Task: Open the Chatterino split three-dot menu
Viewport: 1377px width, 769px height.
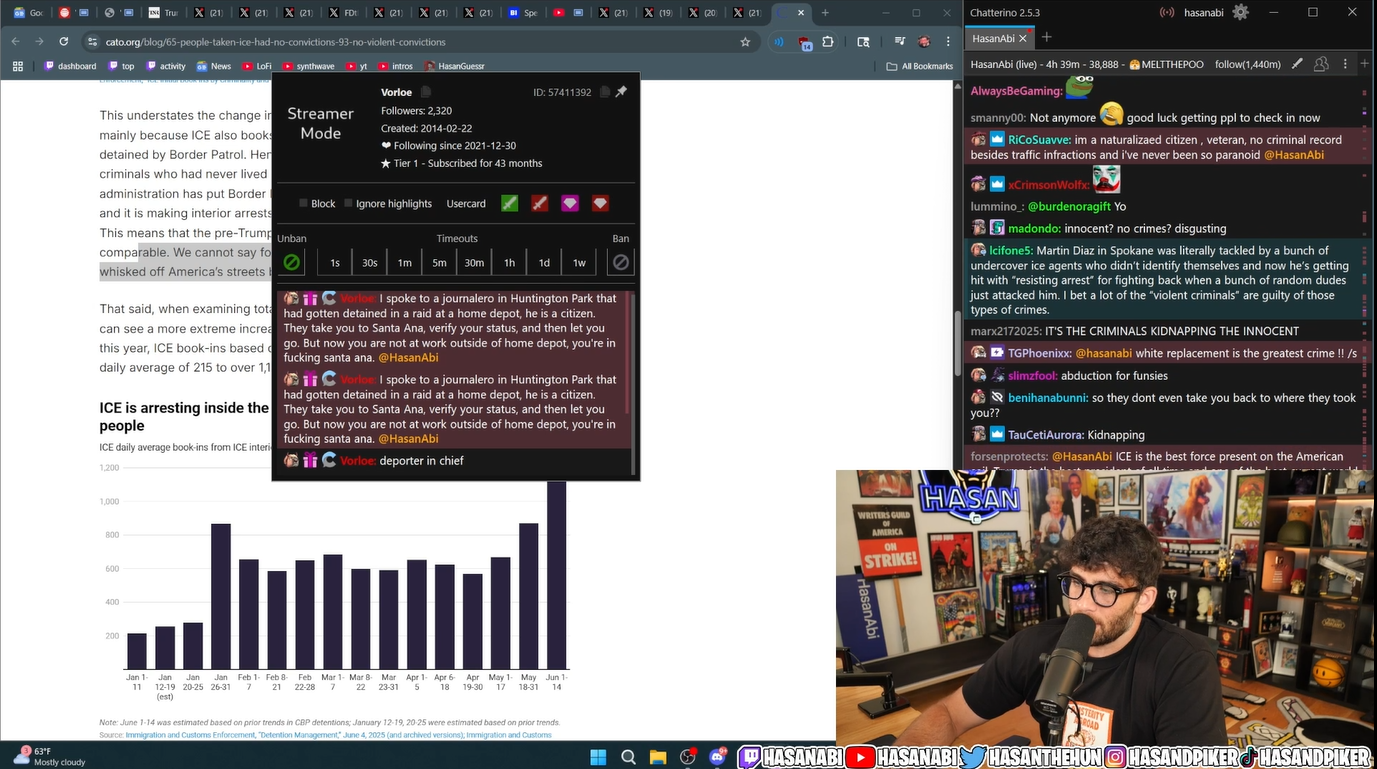Action: [1344, 64]
